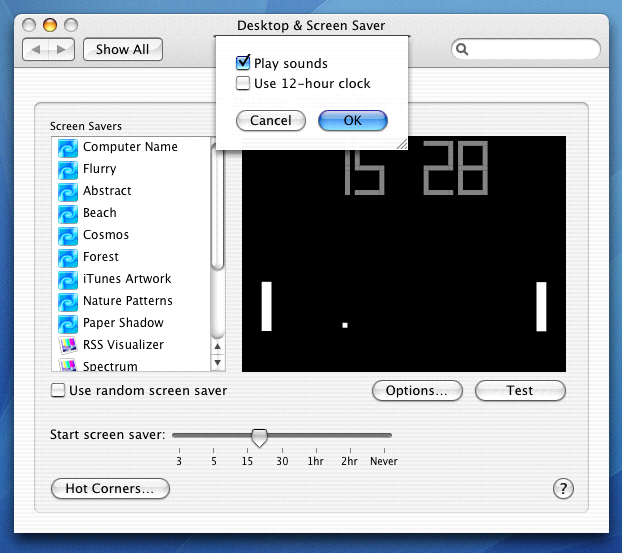Click the magnifying glass search icon

point(462,50)
